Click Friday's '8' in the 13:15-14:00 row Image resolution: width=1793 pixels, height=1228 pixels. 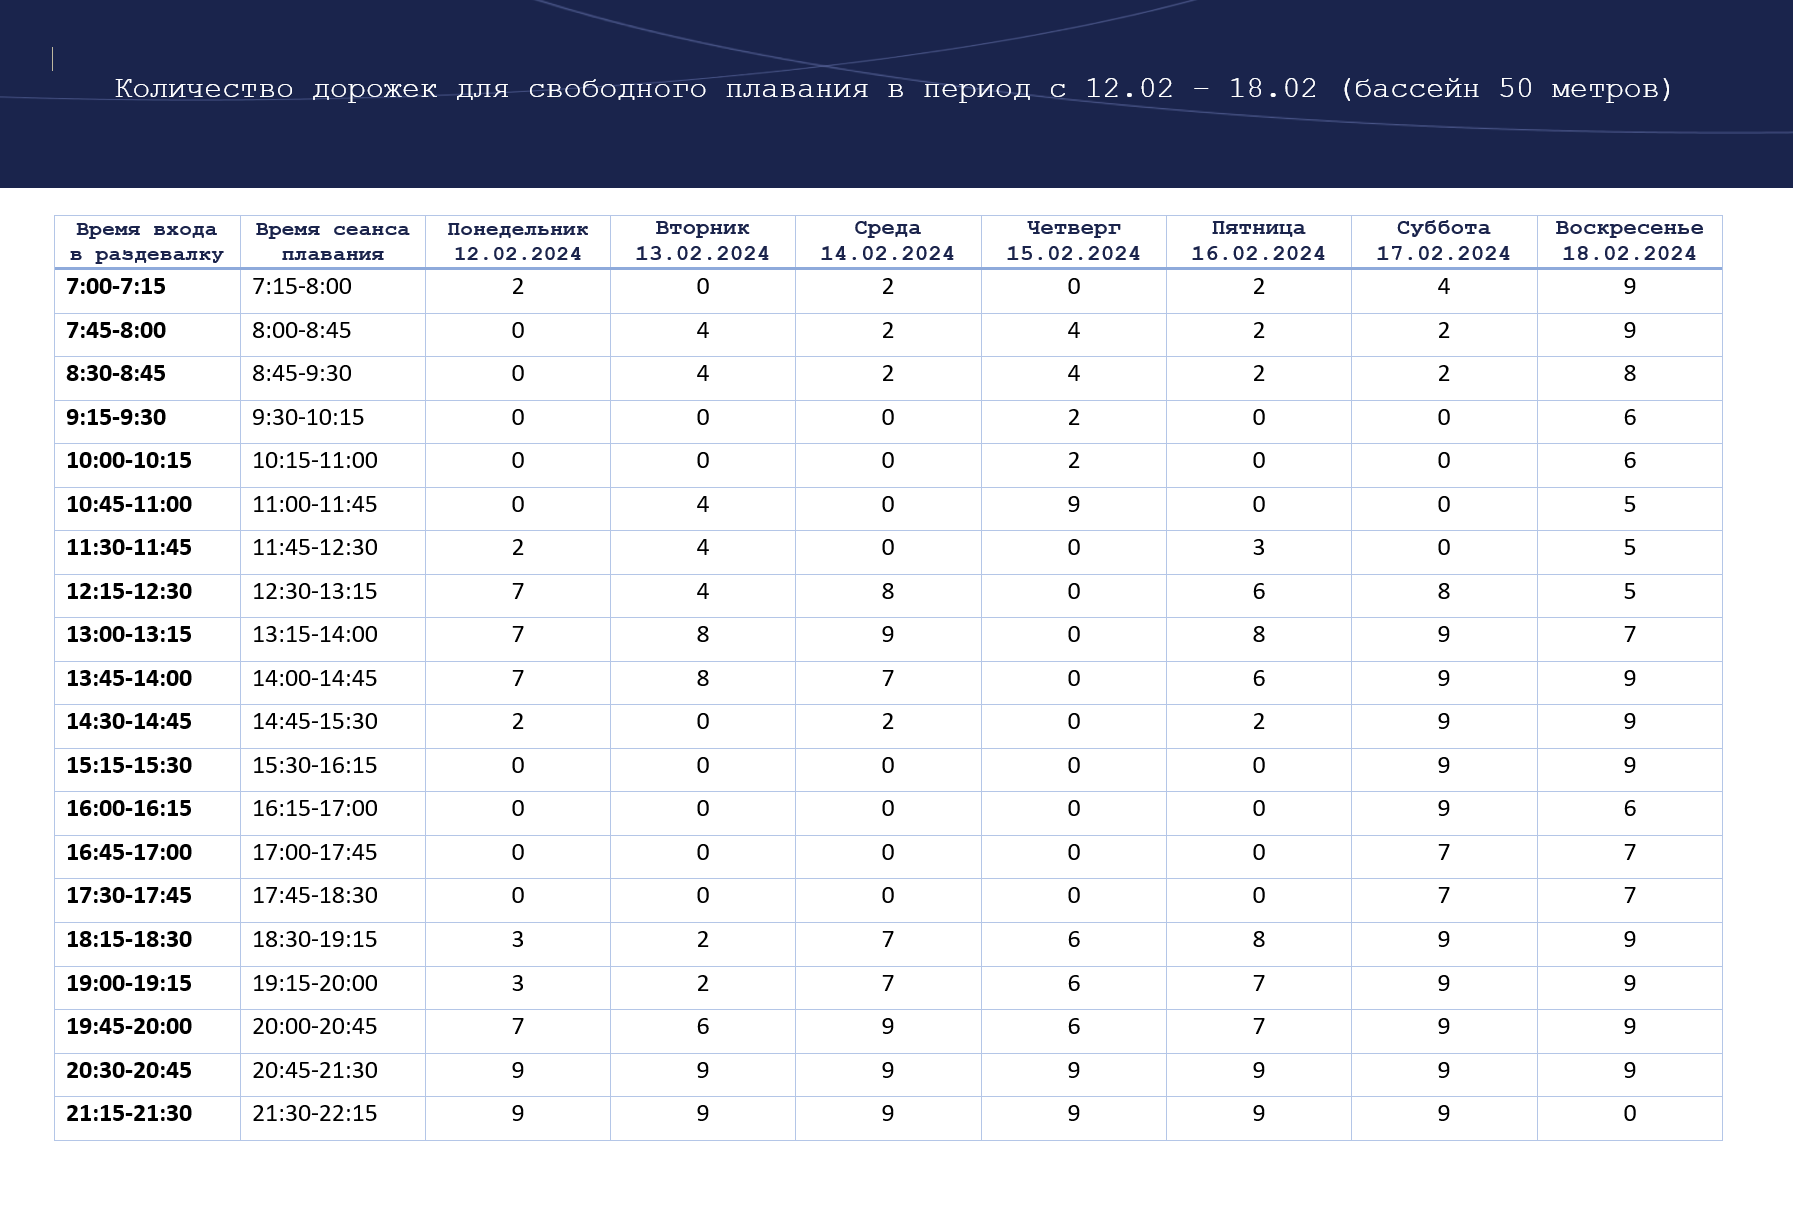pyautogui.click(x=1259, y=635)
